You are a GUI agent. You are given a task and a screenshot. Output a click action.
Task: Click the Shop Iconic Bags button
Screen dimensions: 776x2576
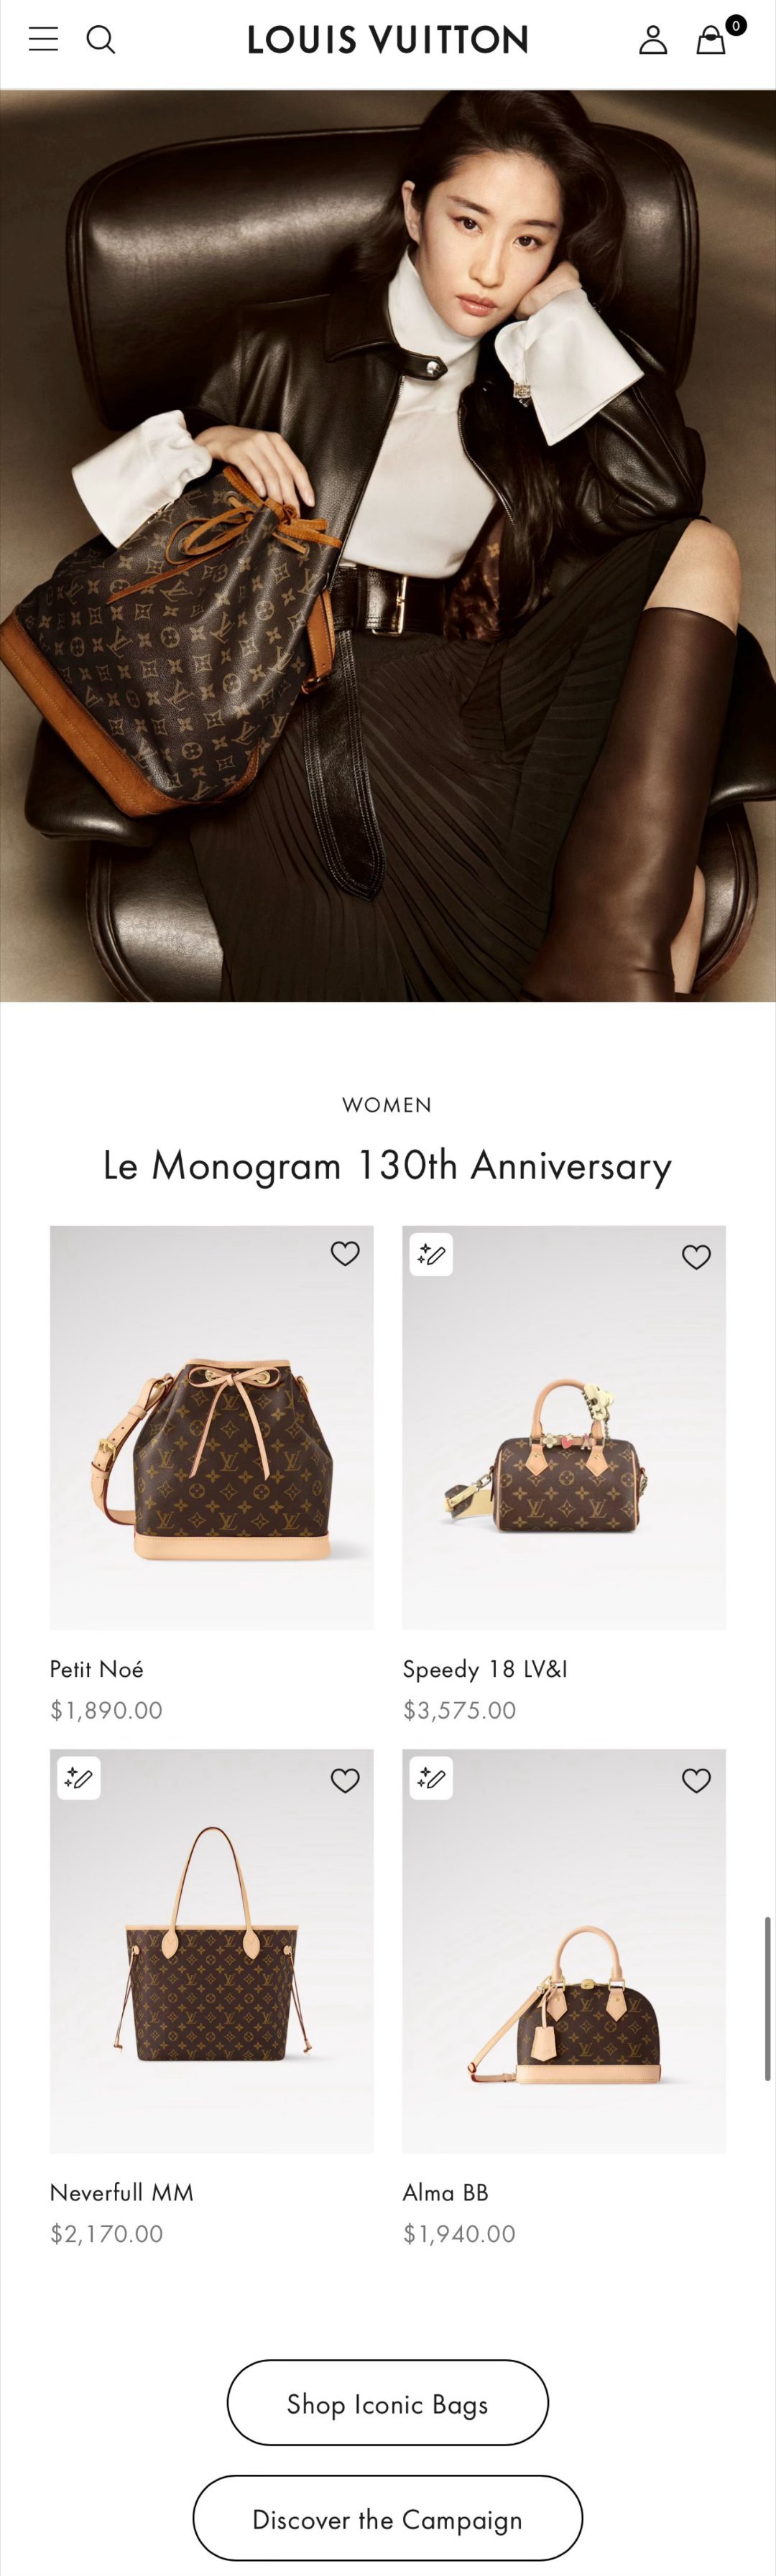(388, 2403)
